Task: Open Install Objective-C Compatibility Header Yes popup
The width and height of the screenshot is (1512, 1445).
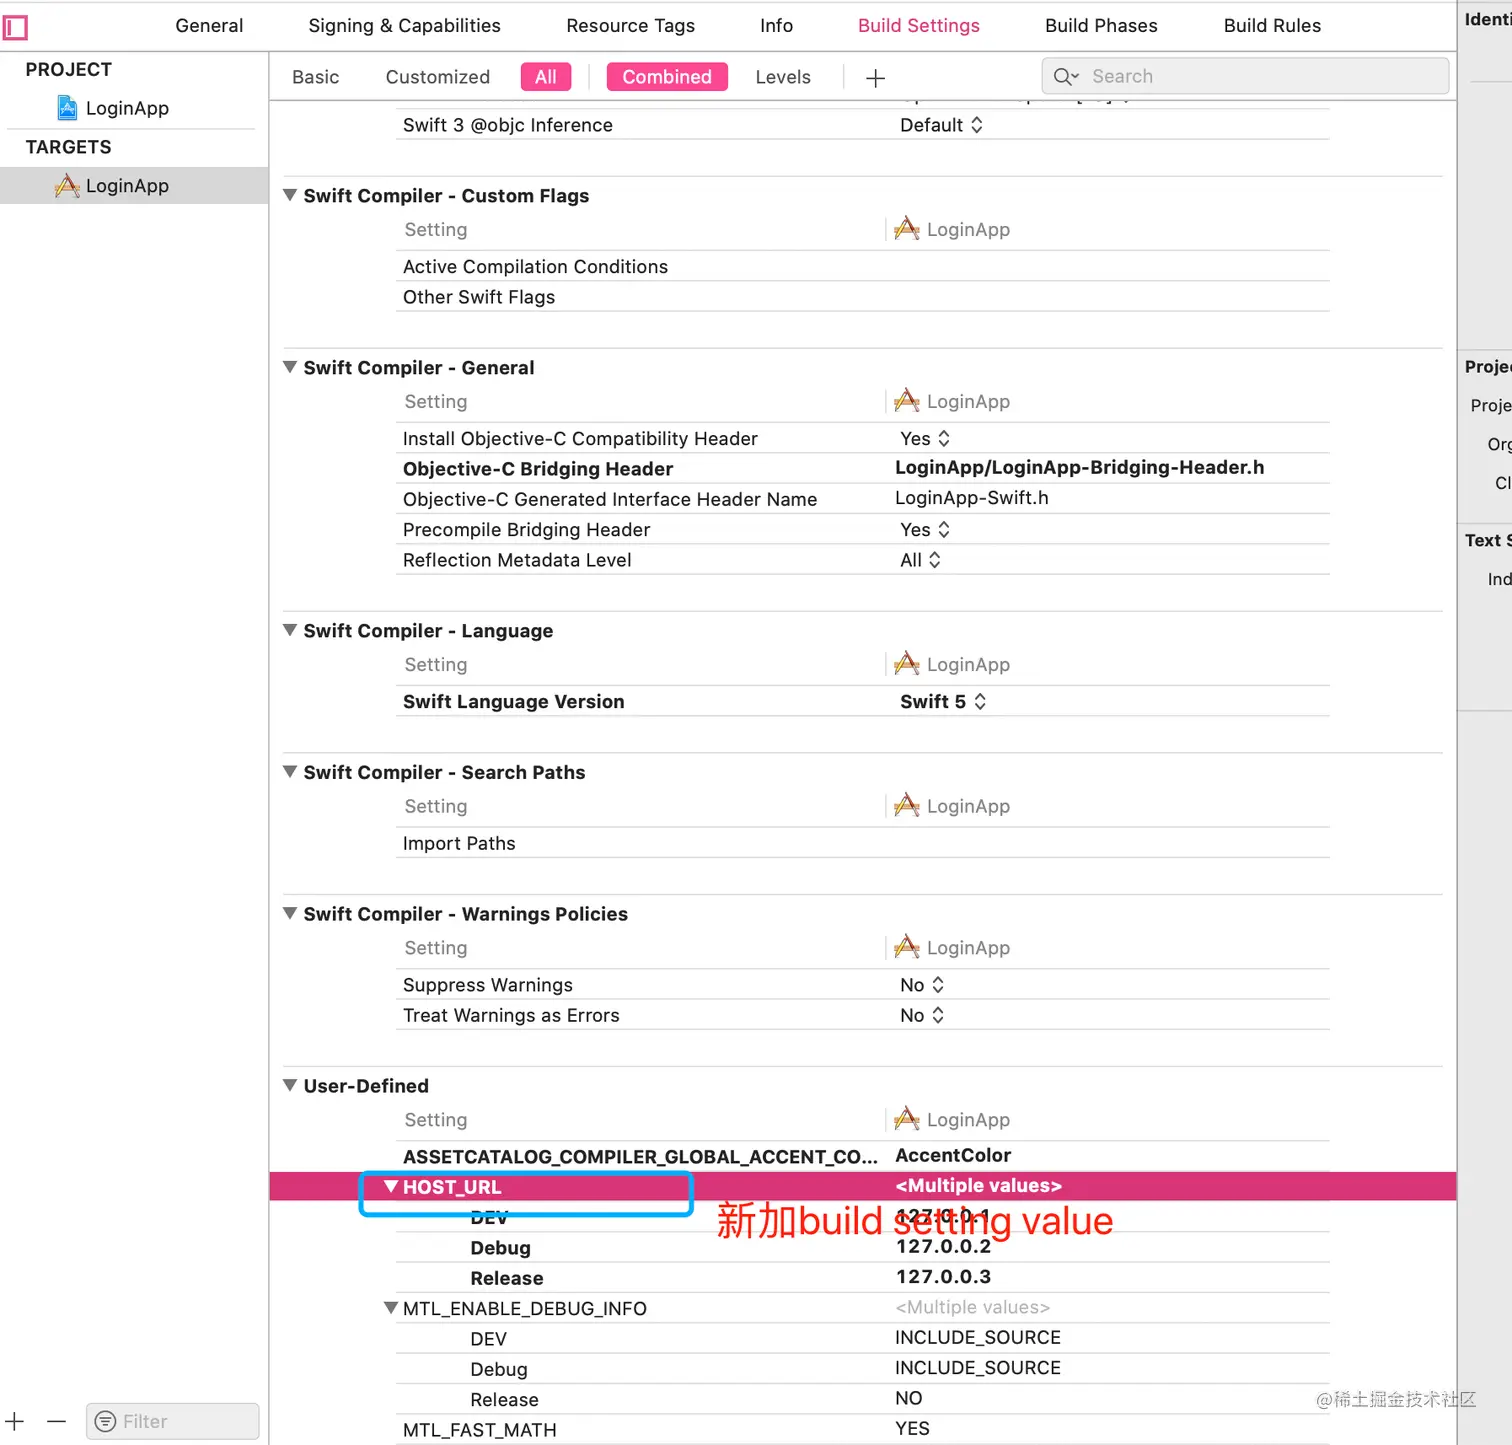Action: [x=925, y=439]
